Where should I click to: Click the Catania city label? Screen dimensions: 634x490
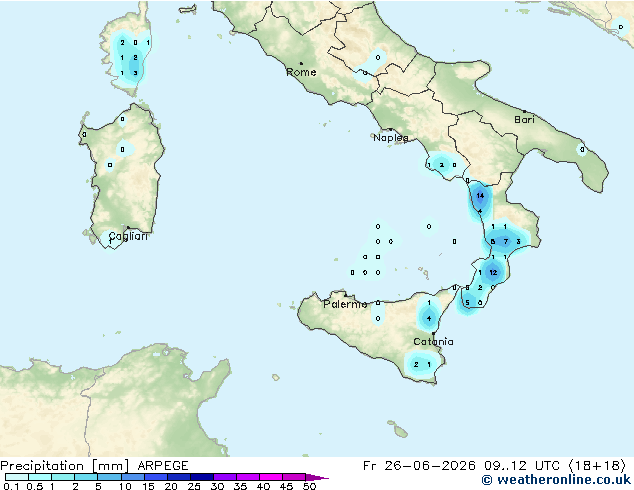click(x=433, y=342)
